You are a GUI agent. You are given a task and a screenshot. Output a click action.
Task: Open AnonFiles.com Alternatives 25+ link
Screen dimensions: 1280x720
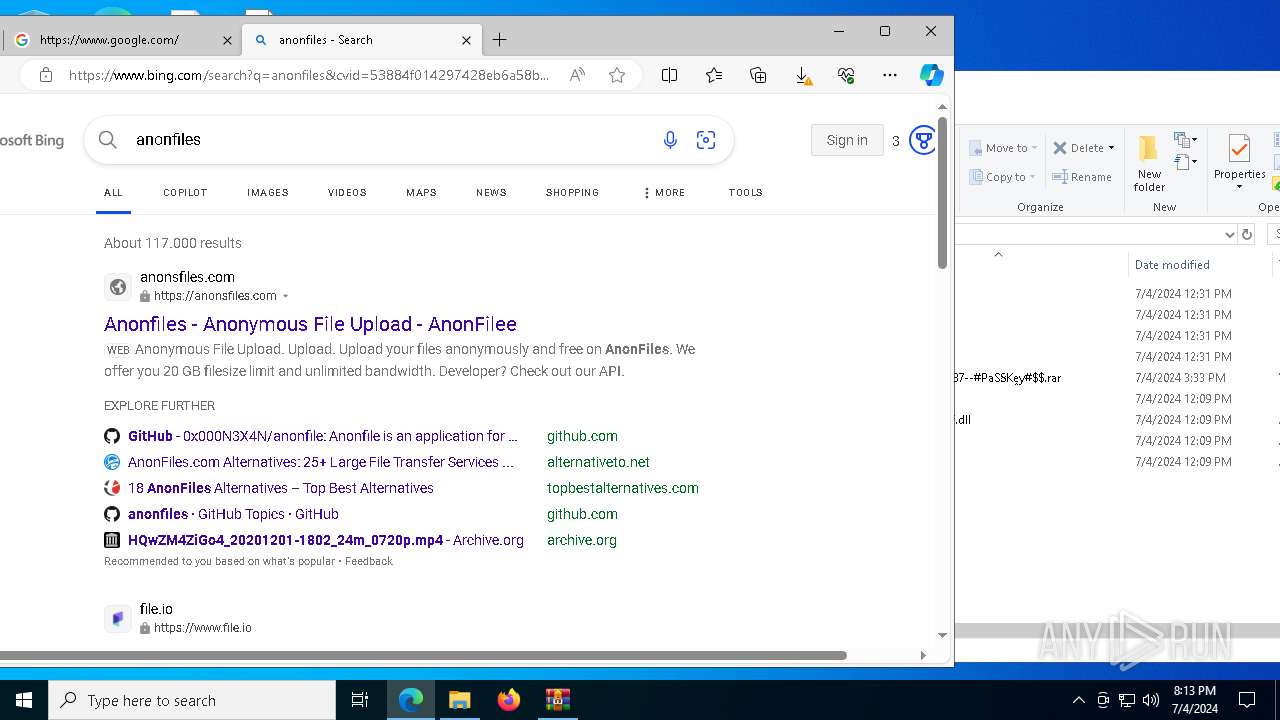[321, 462]
